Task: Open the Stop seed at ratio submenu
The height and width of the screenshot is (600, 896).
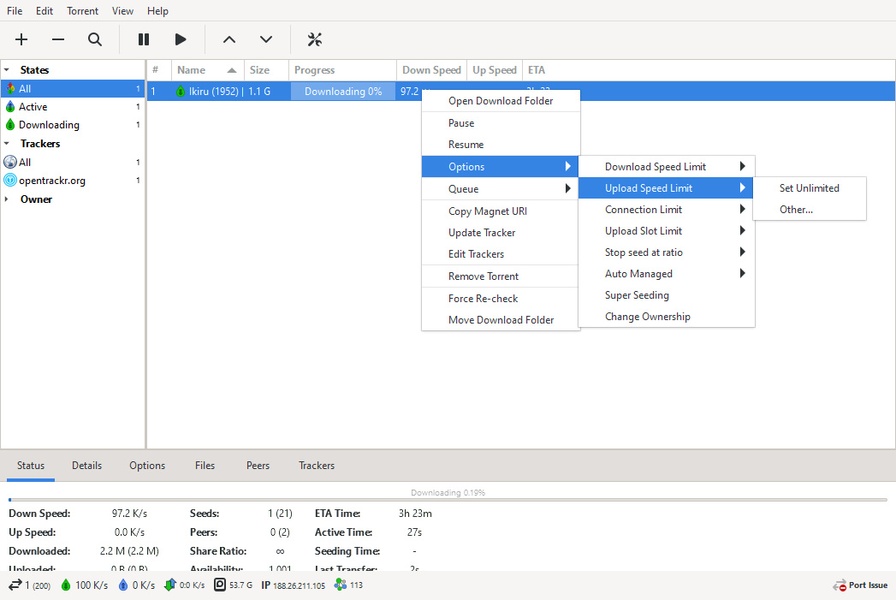Action: tap(666, 252)
